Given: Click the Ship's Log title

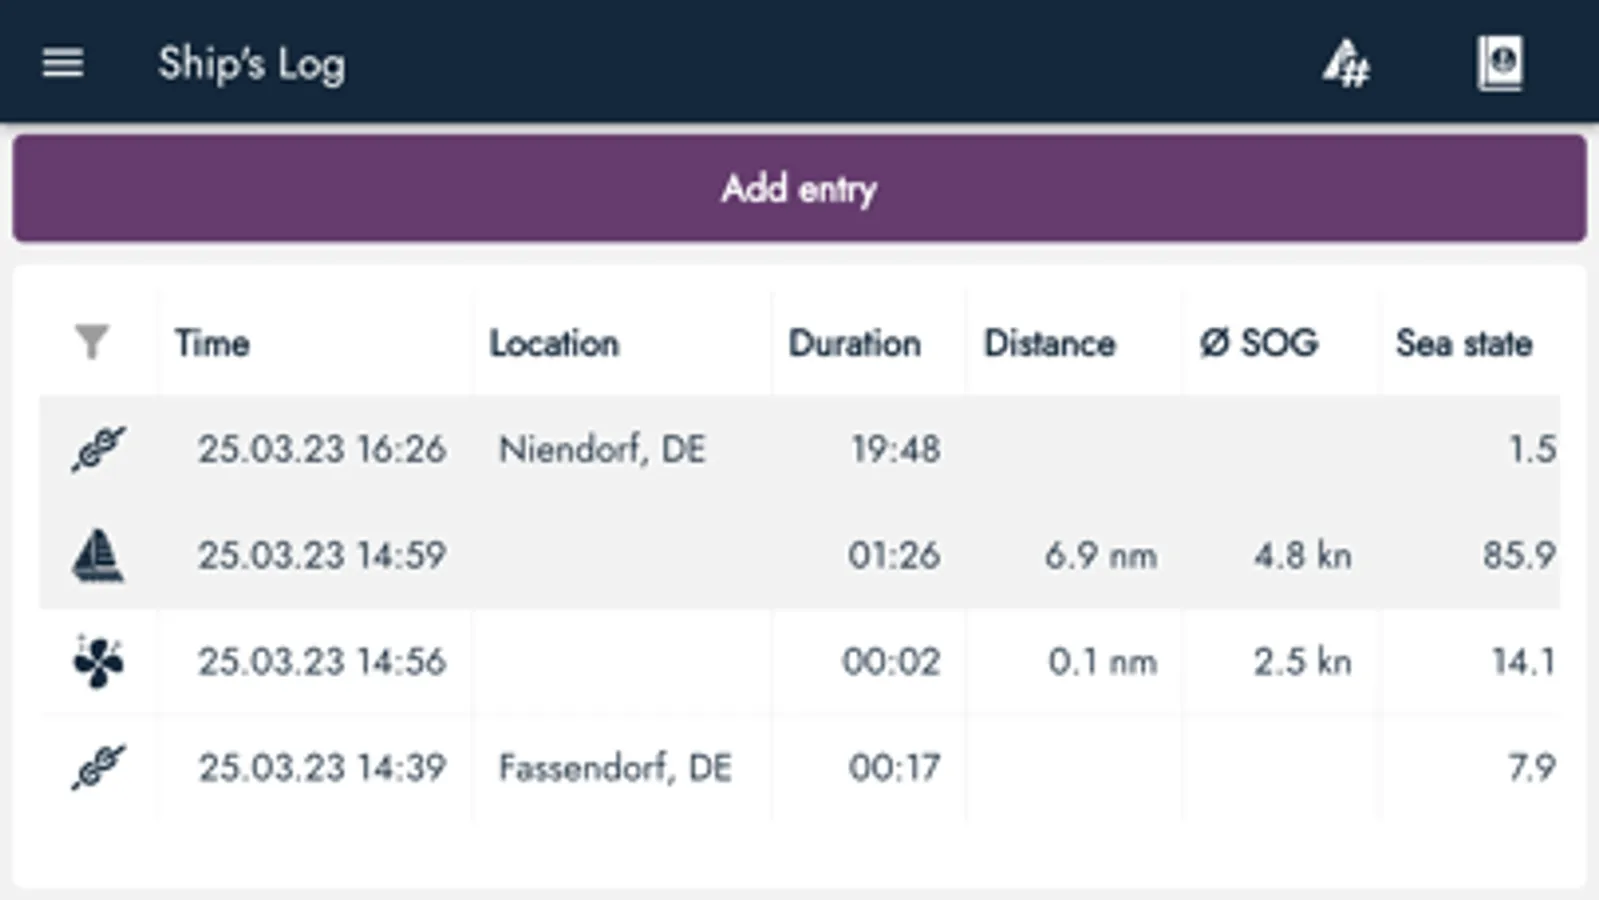Looking at the screenshot, I should pyautogui.click(x=252, y=64).
